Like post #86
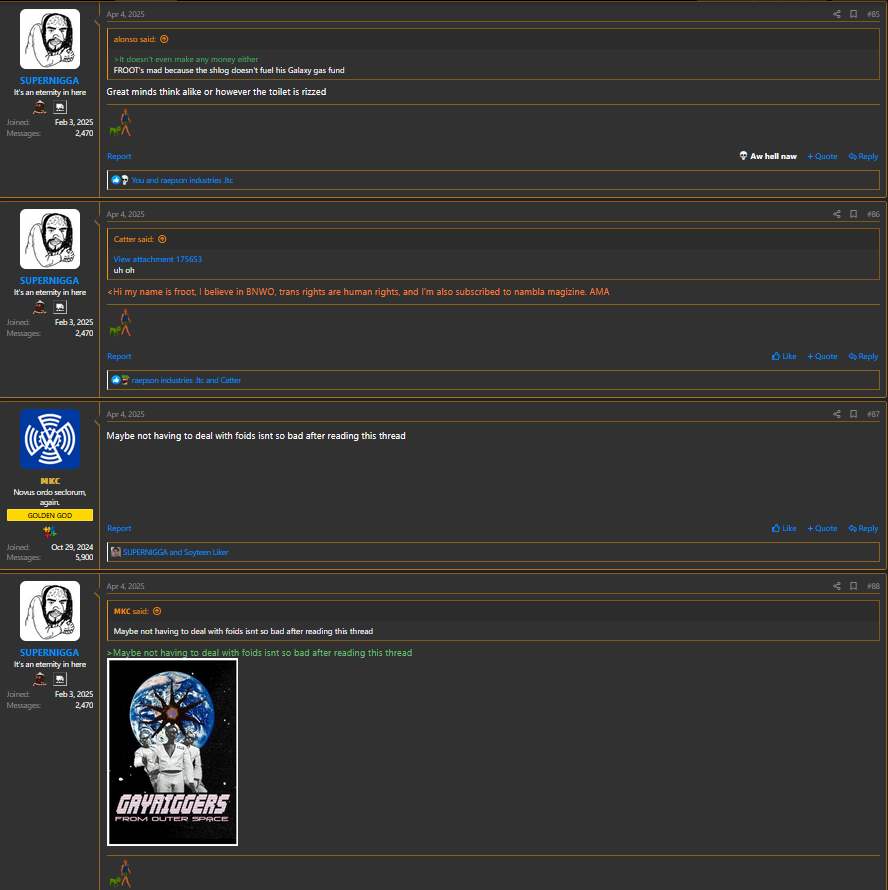Viewport: 888px width, 890px height. point(784,356)
